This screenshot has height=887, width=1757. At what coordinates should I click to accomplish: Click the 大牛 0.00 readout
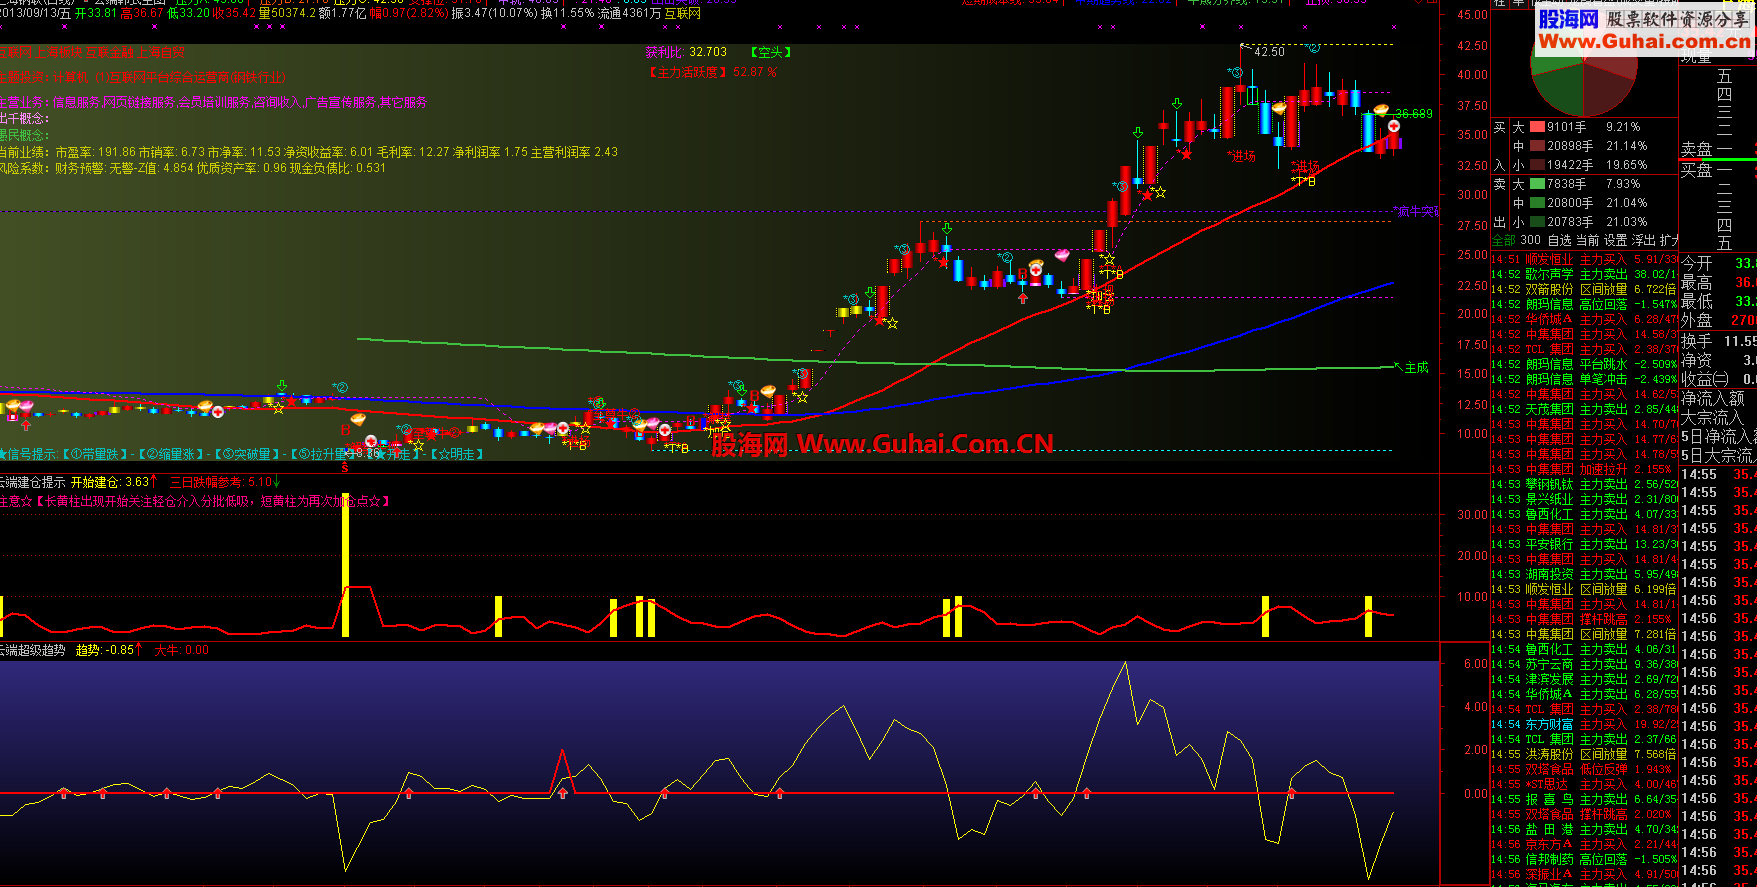pos(182,650)
